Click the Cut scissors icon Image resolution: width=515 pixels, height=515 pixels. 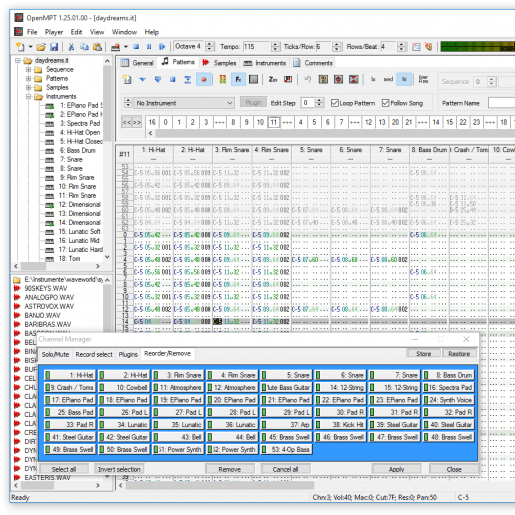pyautogui.click(x=71, y=47)
